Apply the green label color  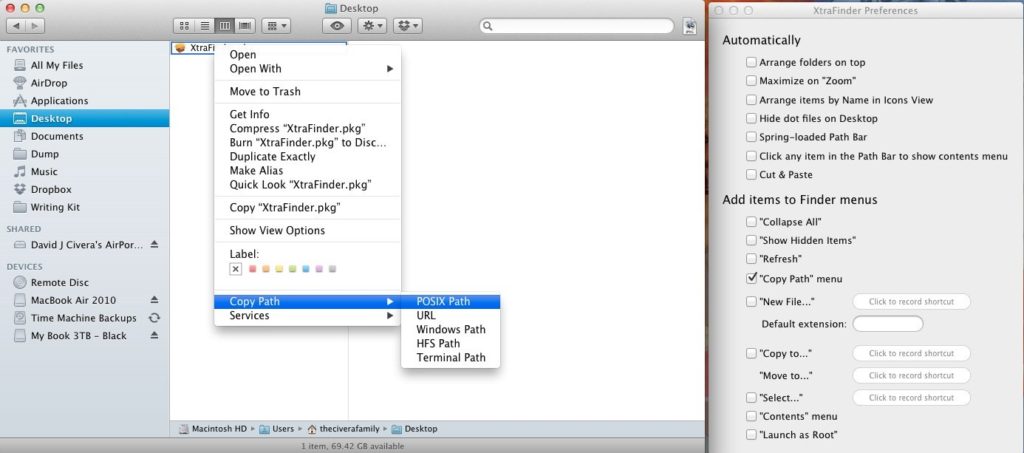tap(293, 269)
